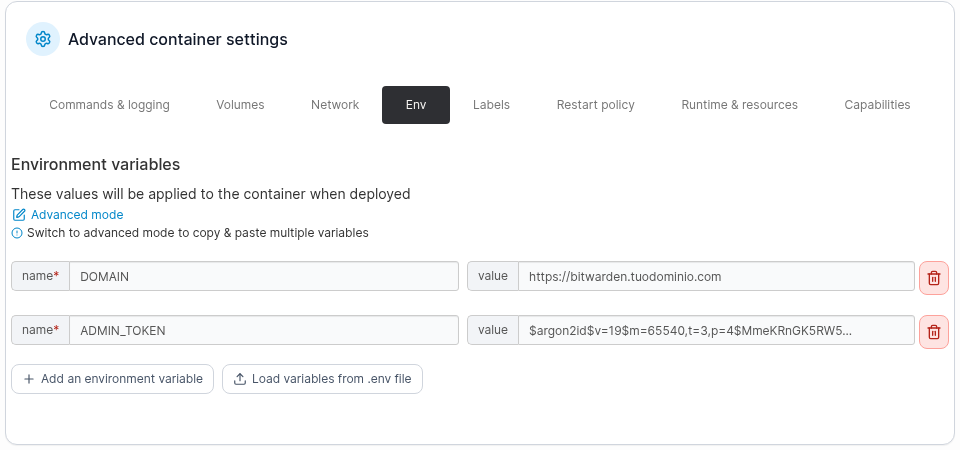960x450 pixels.
Task: Click the Advanced container settings heading
Action: [178, 39]
